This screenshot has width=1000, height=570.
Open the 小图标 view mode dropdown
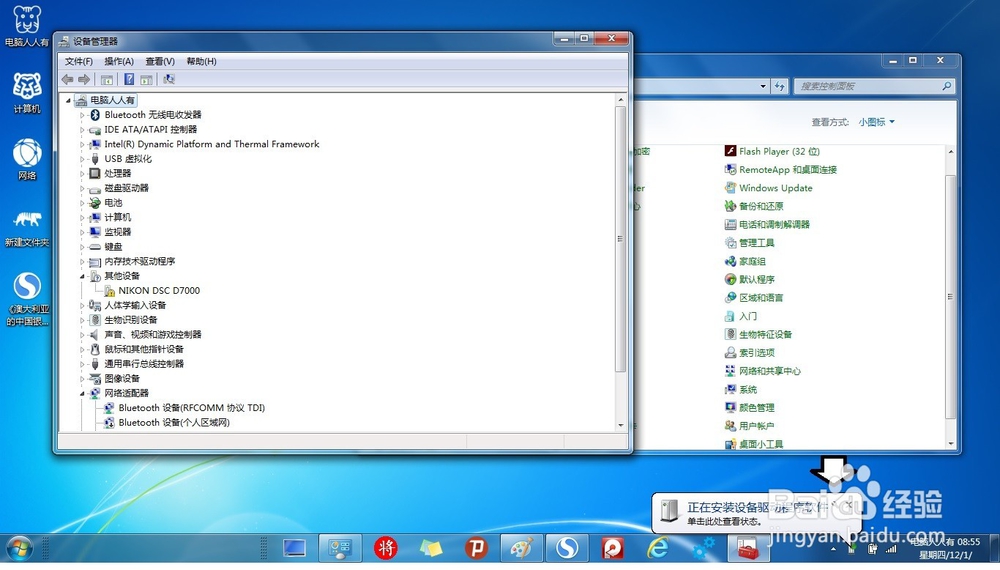(x=876, y=122)
